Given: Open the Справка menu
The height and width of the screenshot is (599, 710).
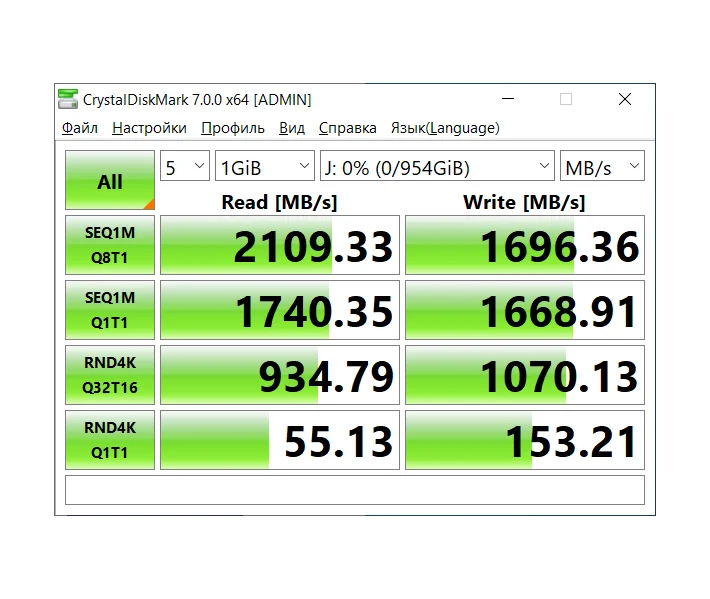Looking at the screenshot, I should pos(348,128).
